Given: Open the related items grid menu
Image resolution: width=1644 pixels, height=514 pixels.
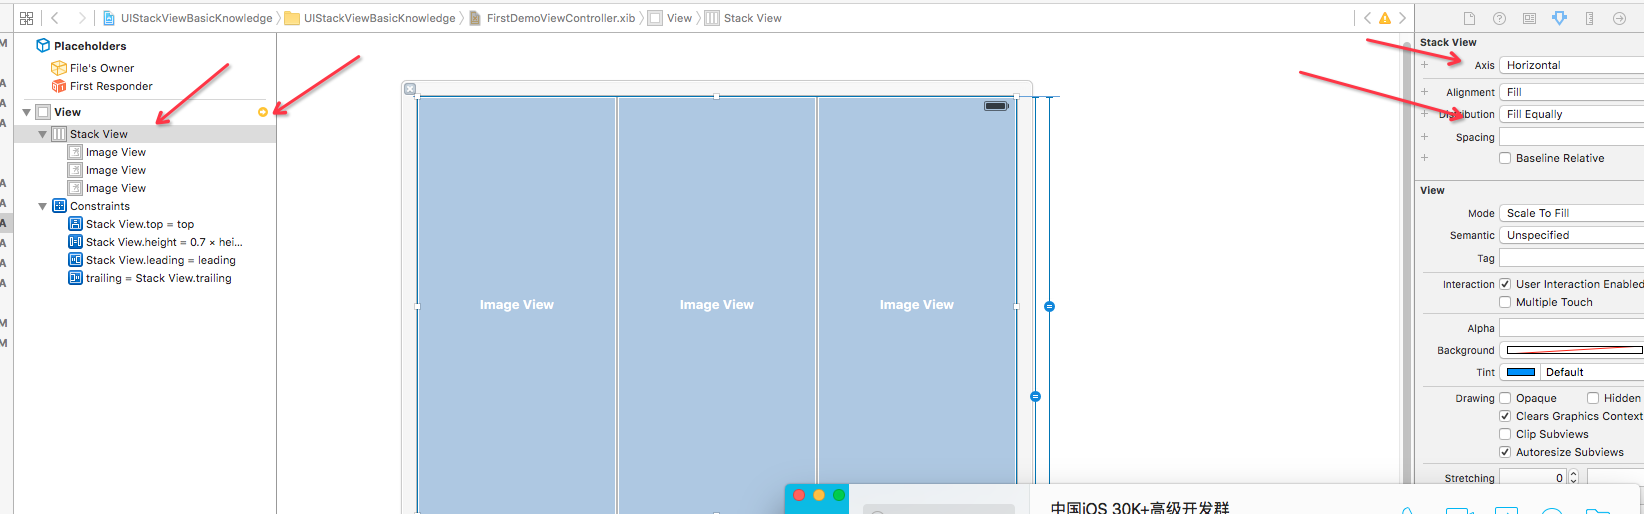Looking at the screenshot, I should 27,18.
